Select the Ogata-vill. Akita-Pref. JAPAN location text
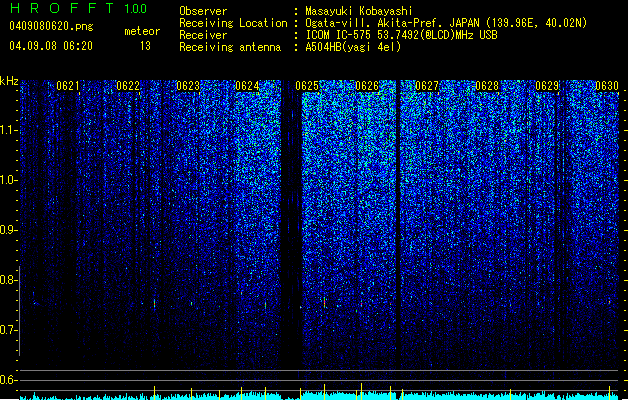629x400 pixels. tap(446, 23)
